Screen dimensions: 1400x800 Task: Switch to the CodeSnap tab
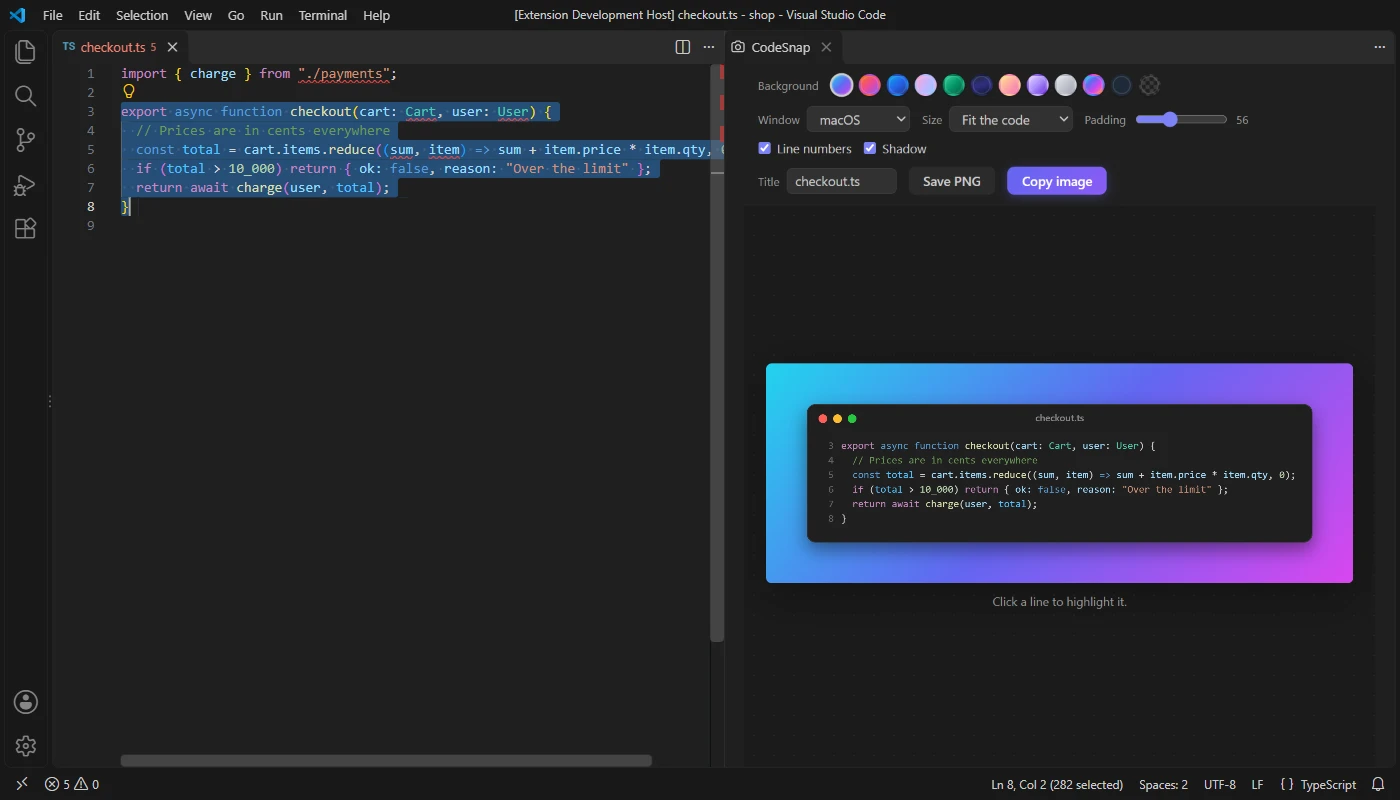click(x=780, y=47)
